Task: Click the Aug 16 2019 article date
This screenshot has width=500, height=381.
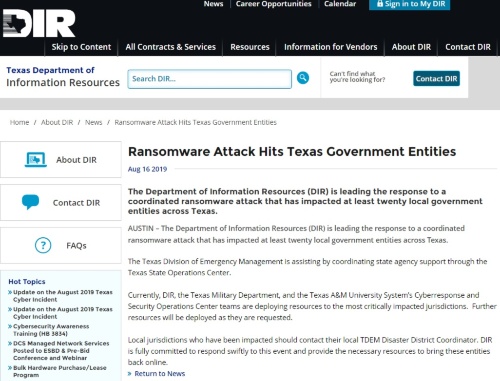Action: click(147, 169)
